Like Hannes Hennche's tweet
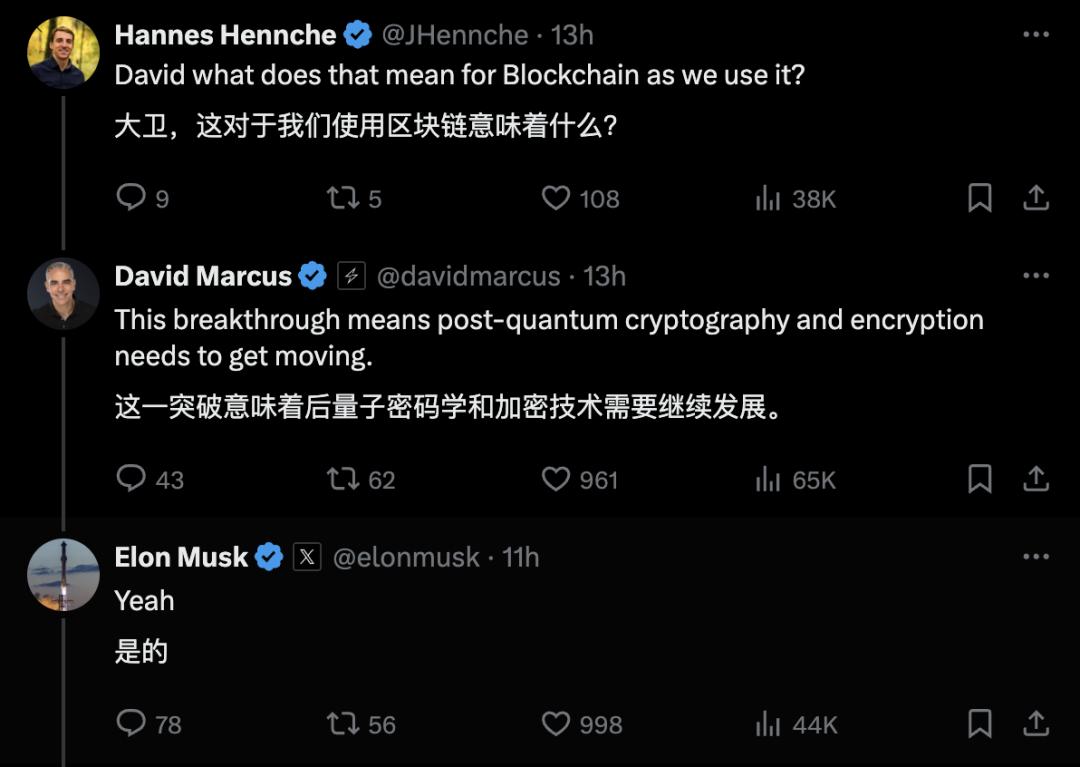The width and height of the screenshot is (1080, 767). 556,198
